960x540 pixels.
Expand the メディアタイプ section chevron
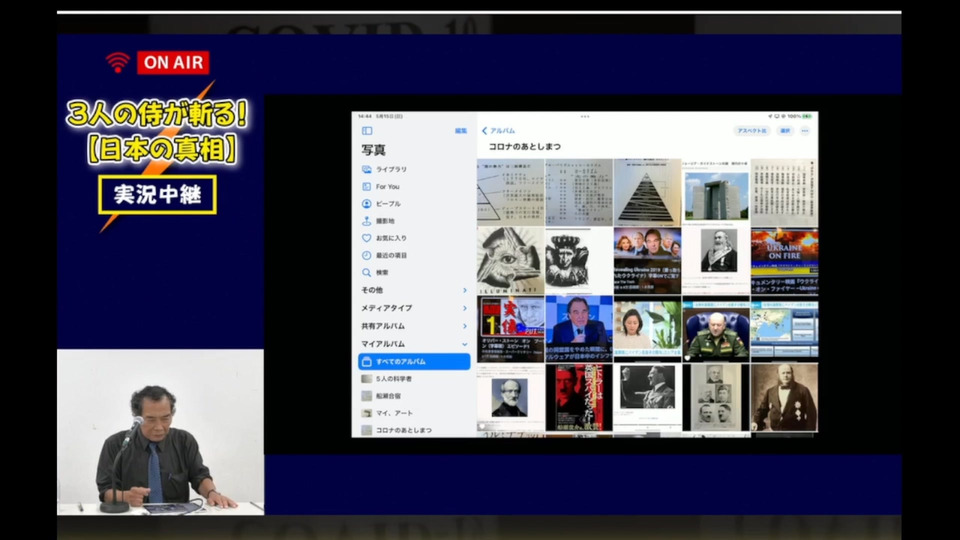465,308
